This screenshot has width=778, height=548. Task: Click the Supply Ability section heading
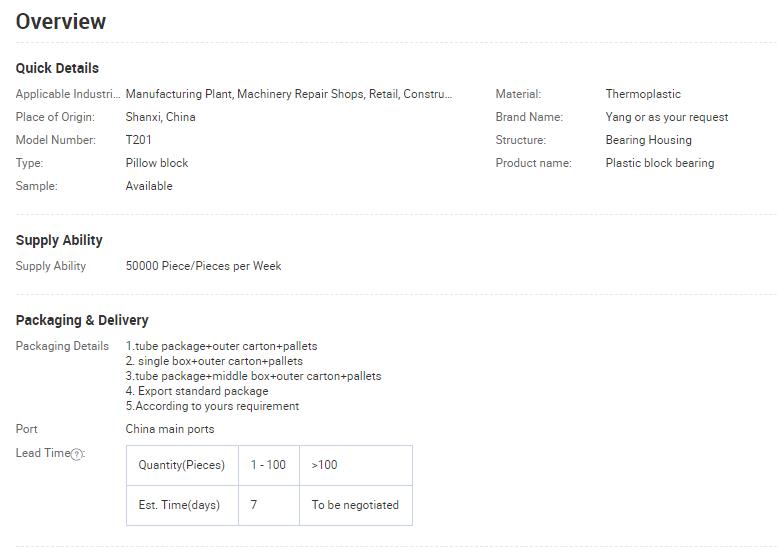pos(59,240)
